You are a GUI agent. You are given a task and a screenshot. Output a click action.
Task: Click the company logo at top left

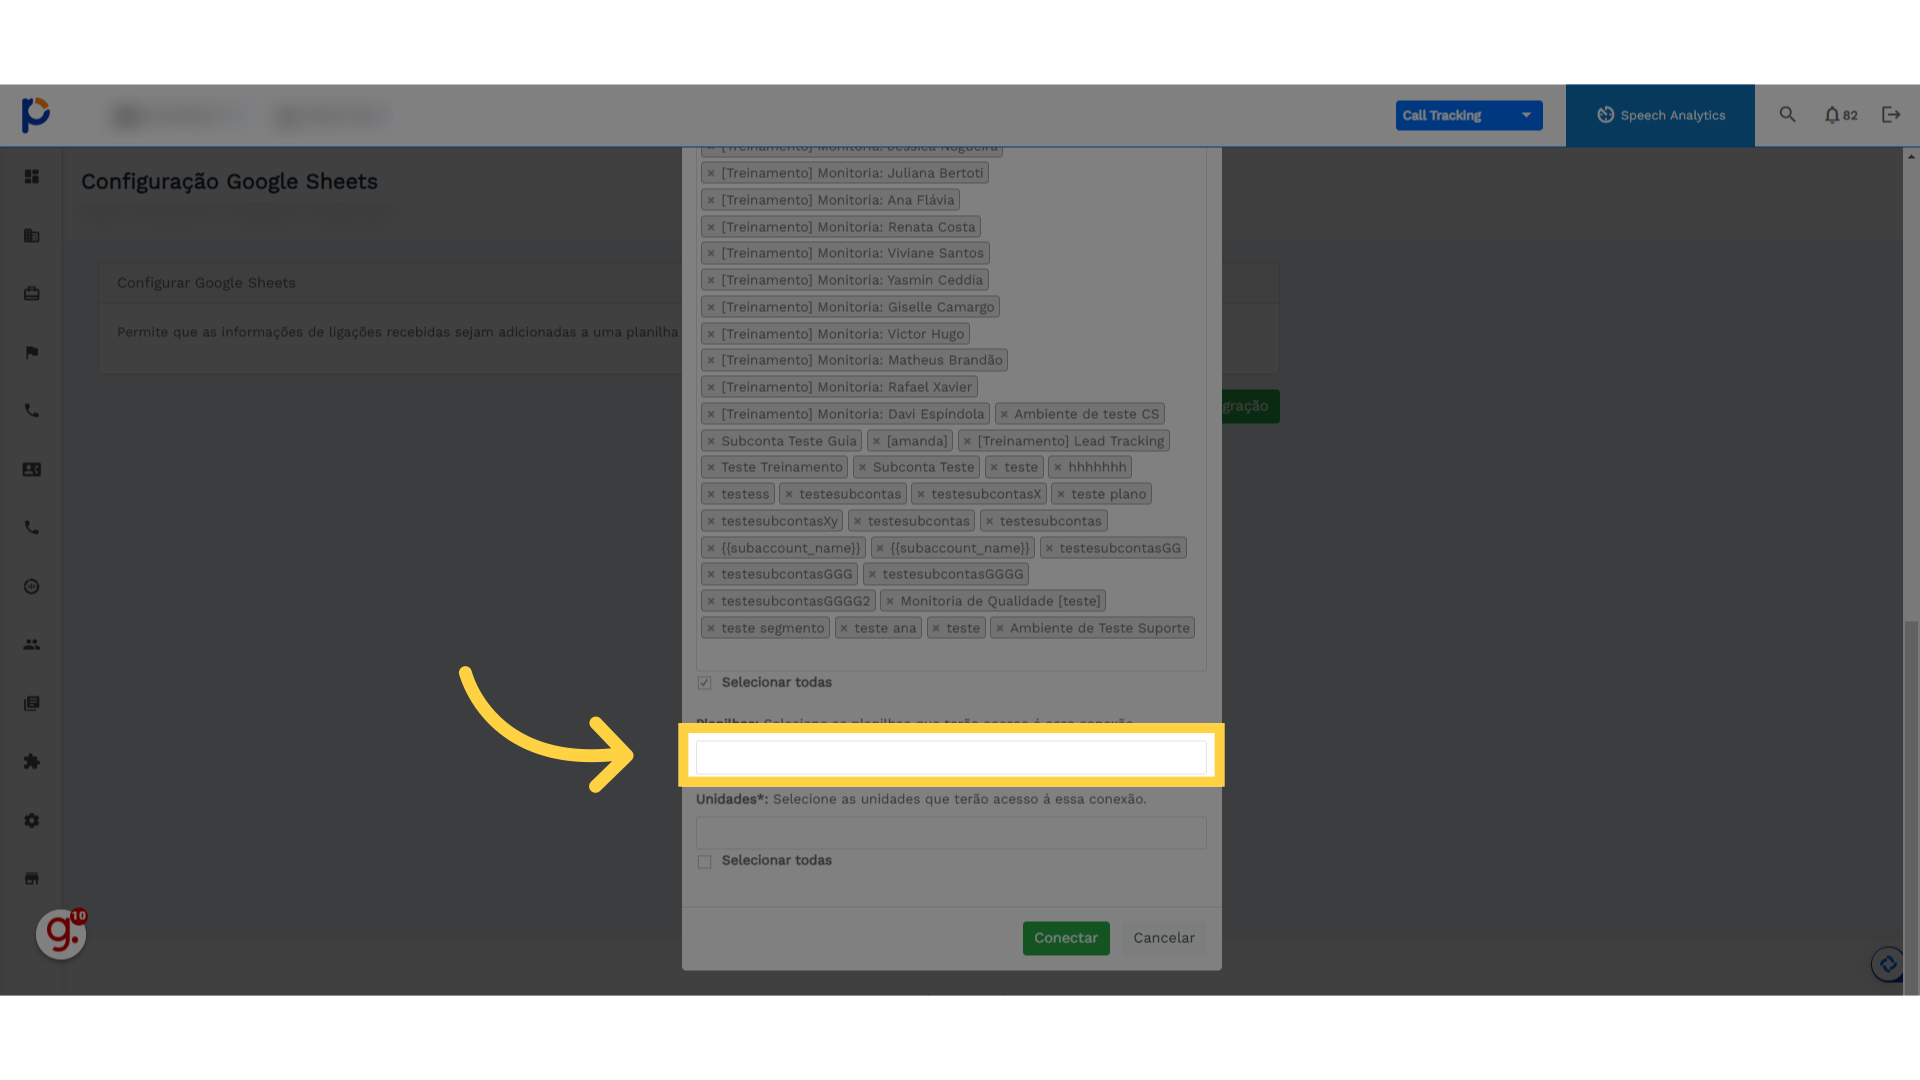click(36, 115)
